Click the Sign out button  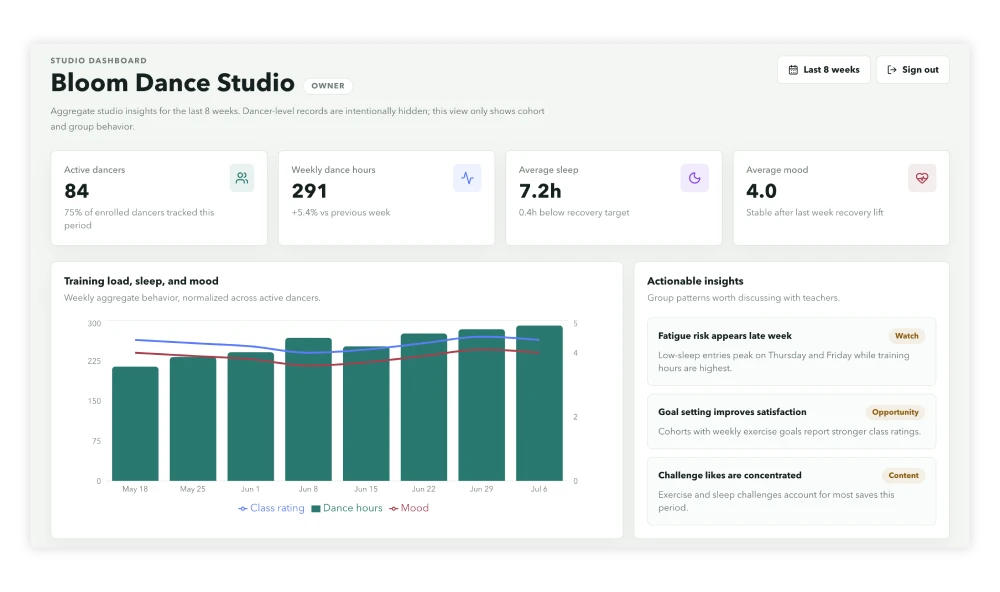[x=913, y=70]
